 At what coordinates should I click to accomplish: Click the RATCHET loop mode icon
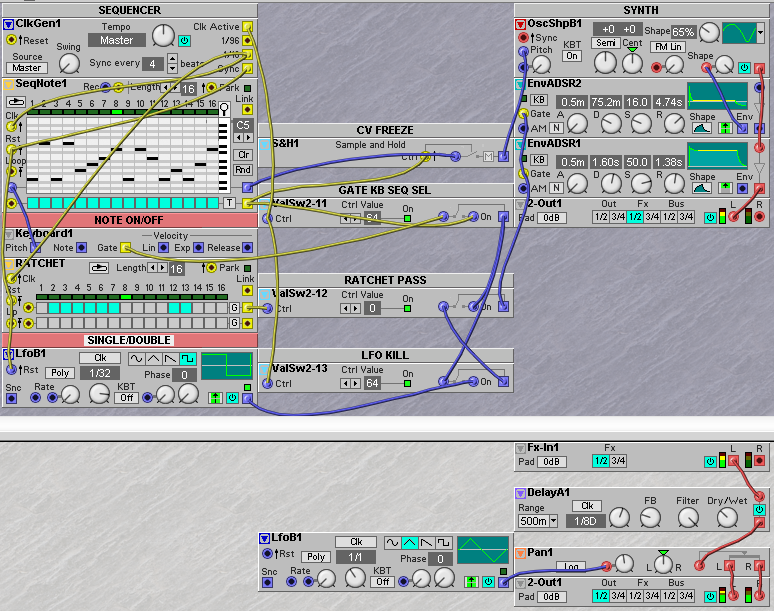coord(99,268)
